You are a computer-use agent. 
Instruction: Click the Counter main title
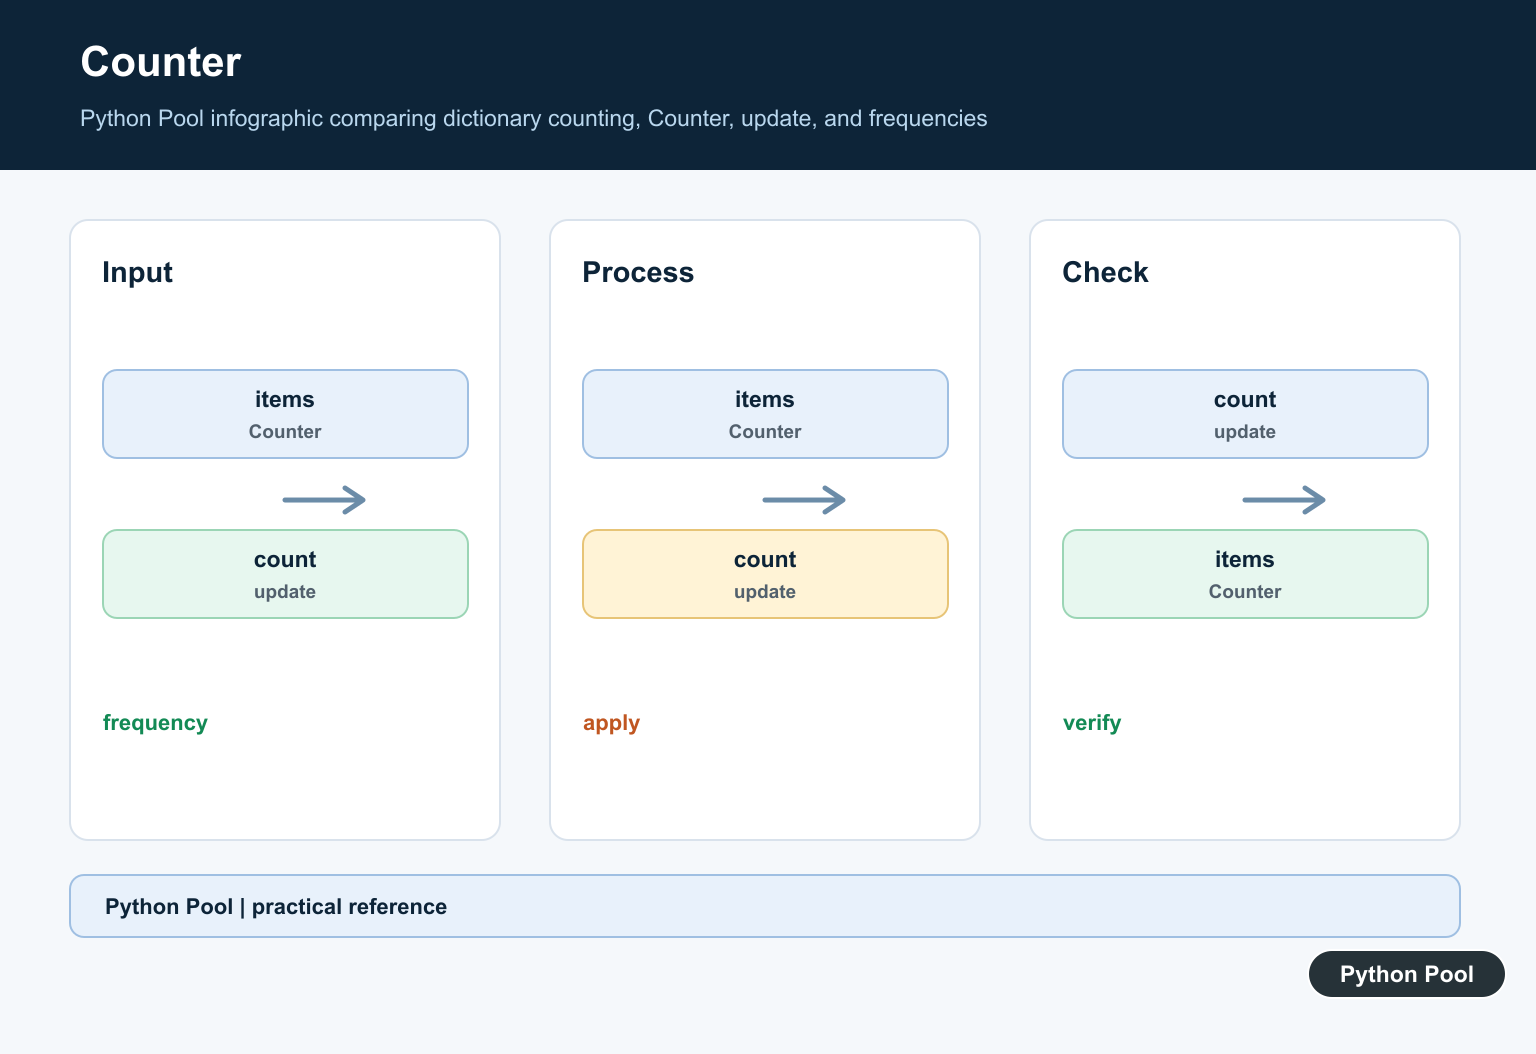point(161,62)
